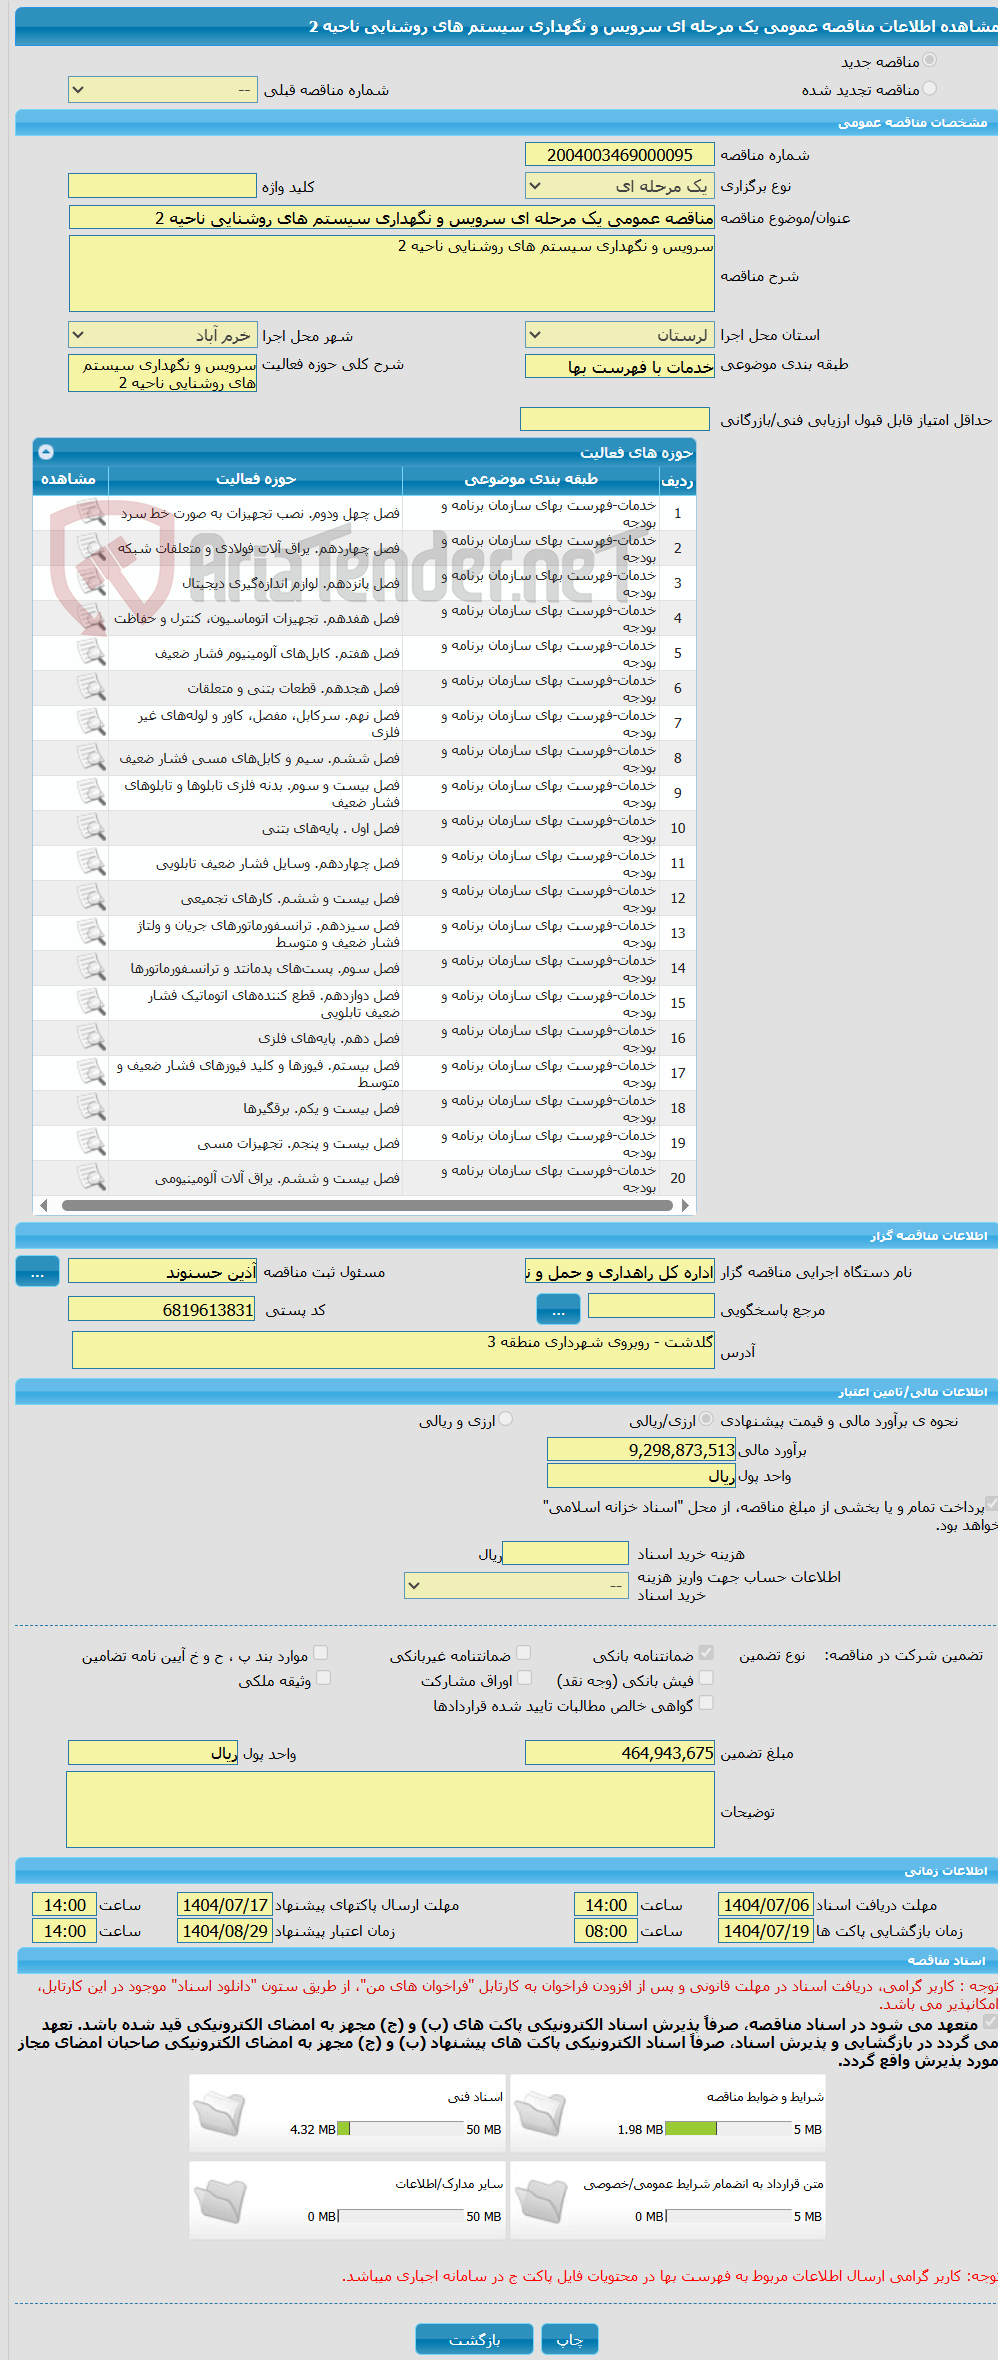Click the حوزه فعالیت column header
Image resolution: width=998 pixels, height=2360 pixels.
(256, 480)
